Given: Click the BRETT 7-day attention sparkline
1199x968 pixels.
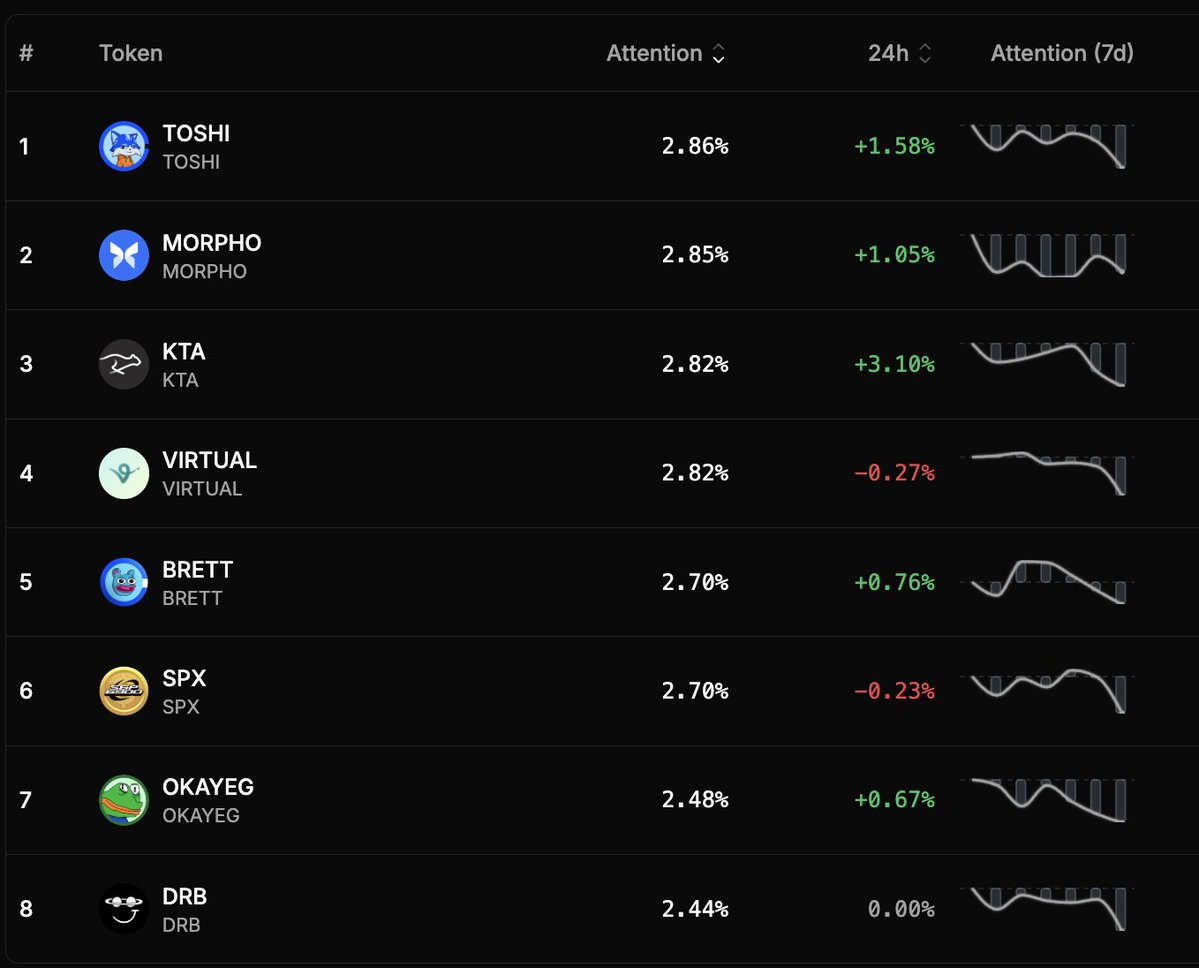Looking at the screenshot, I should point(1047,582).
